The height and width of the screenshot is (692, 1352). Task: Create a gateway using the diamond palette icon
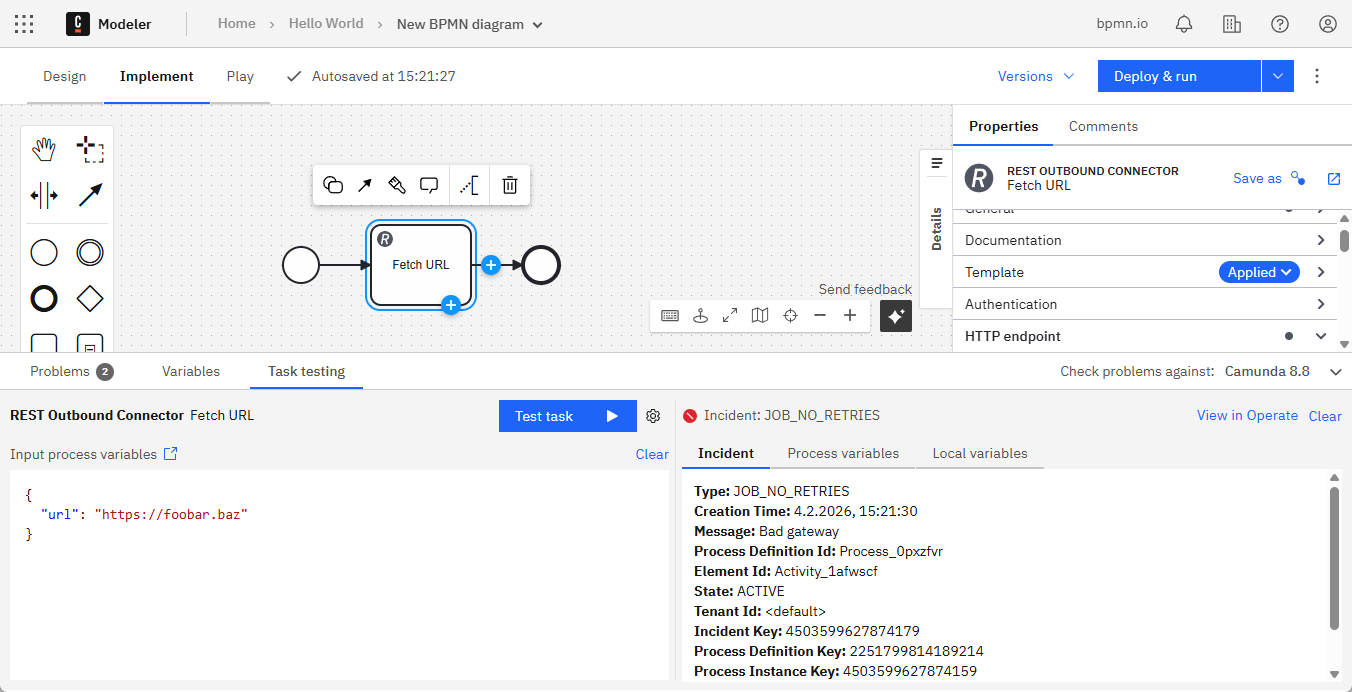90,298
